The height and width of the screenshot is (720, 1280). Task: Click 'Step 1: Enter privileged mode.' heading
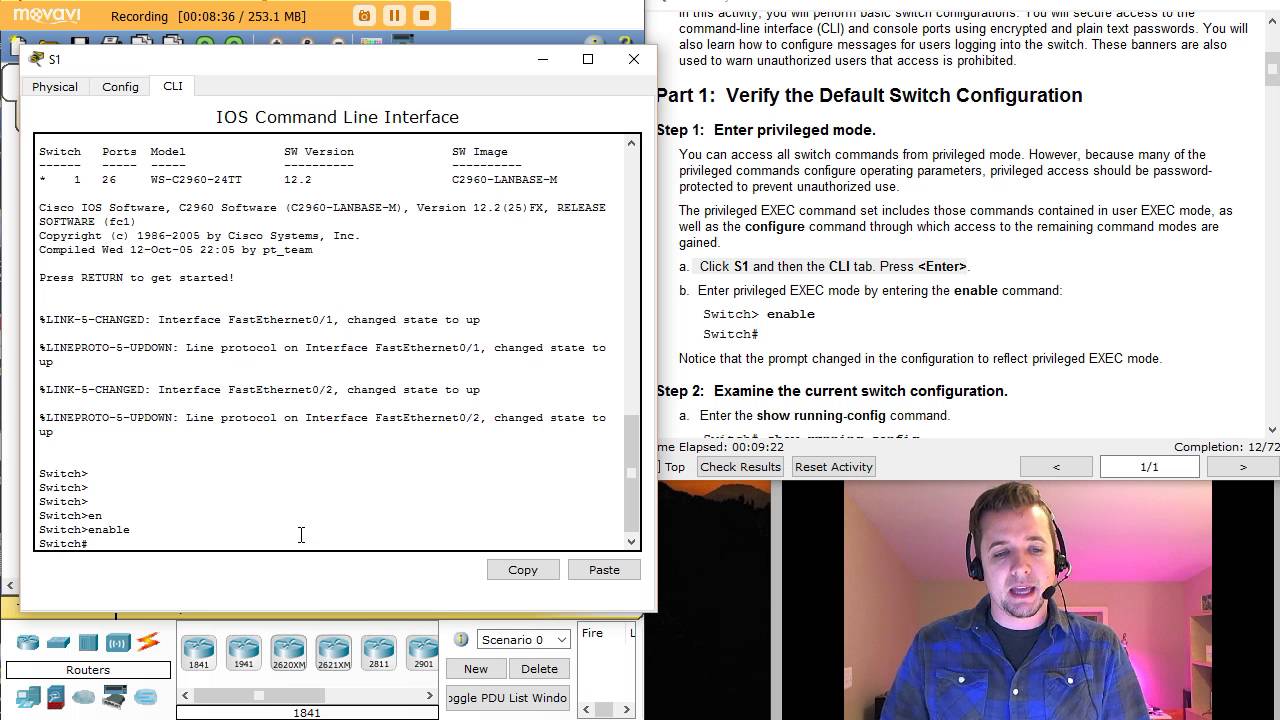coord(766,130)
